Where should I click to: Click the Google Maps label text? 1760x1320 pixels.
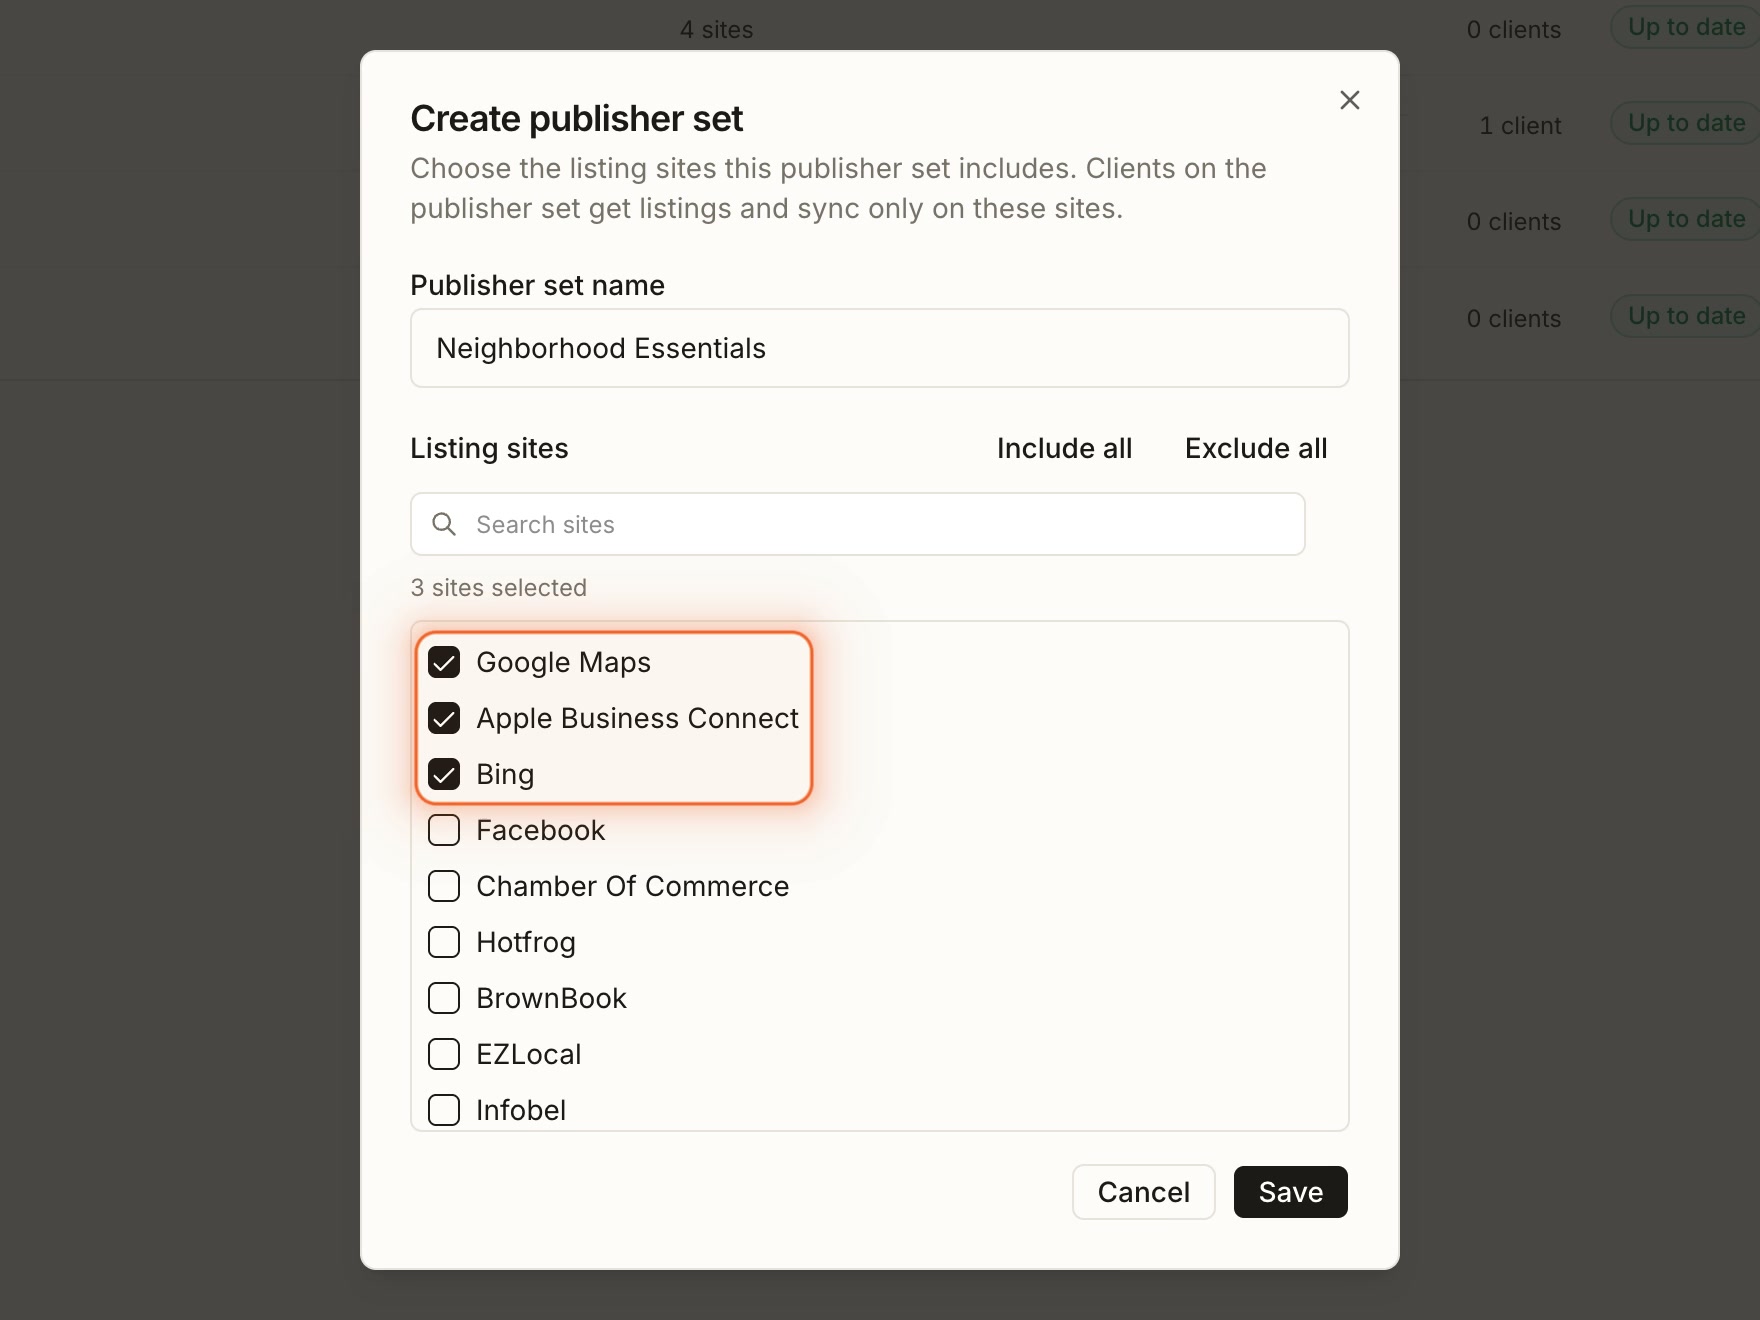tap(563, 662)
